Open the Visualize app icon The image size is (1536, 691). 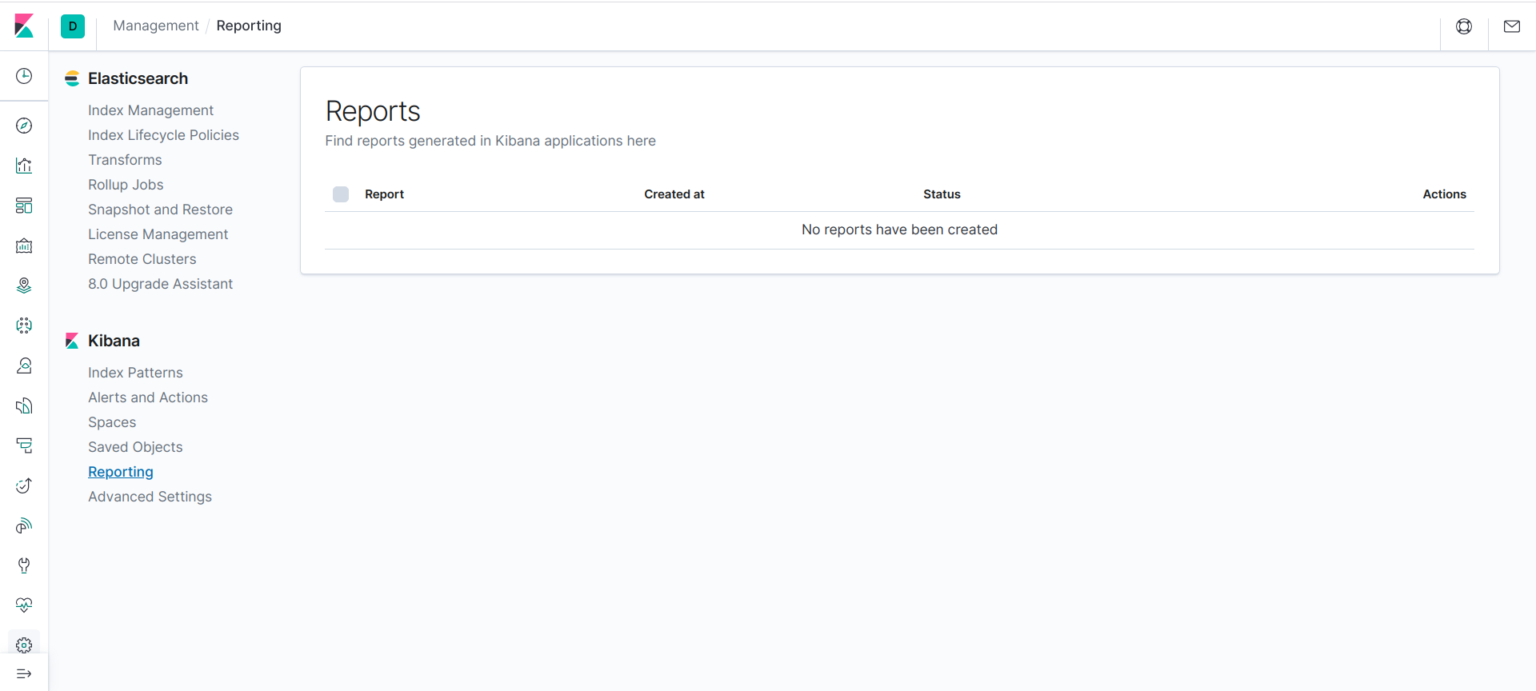click(24, 165)
